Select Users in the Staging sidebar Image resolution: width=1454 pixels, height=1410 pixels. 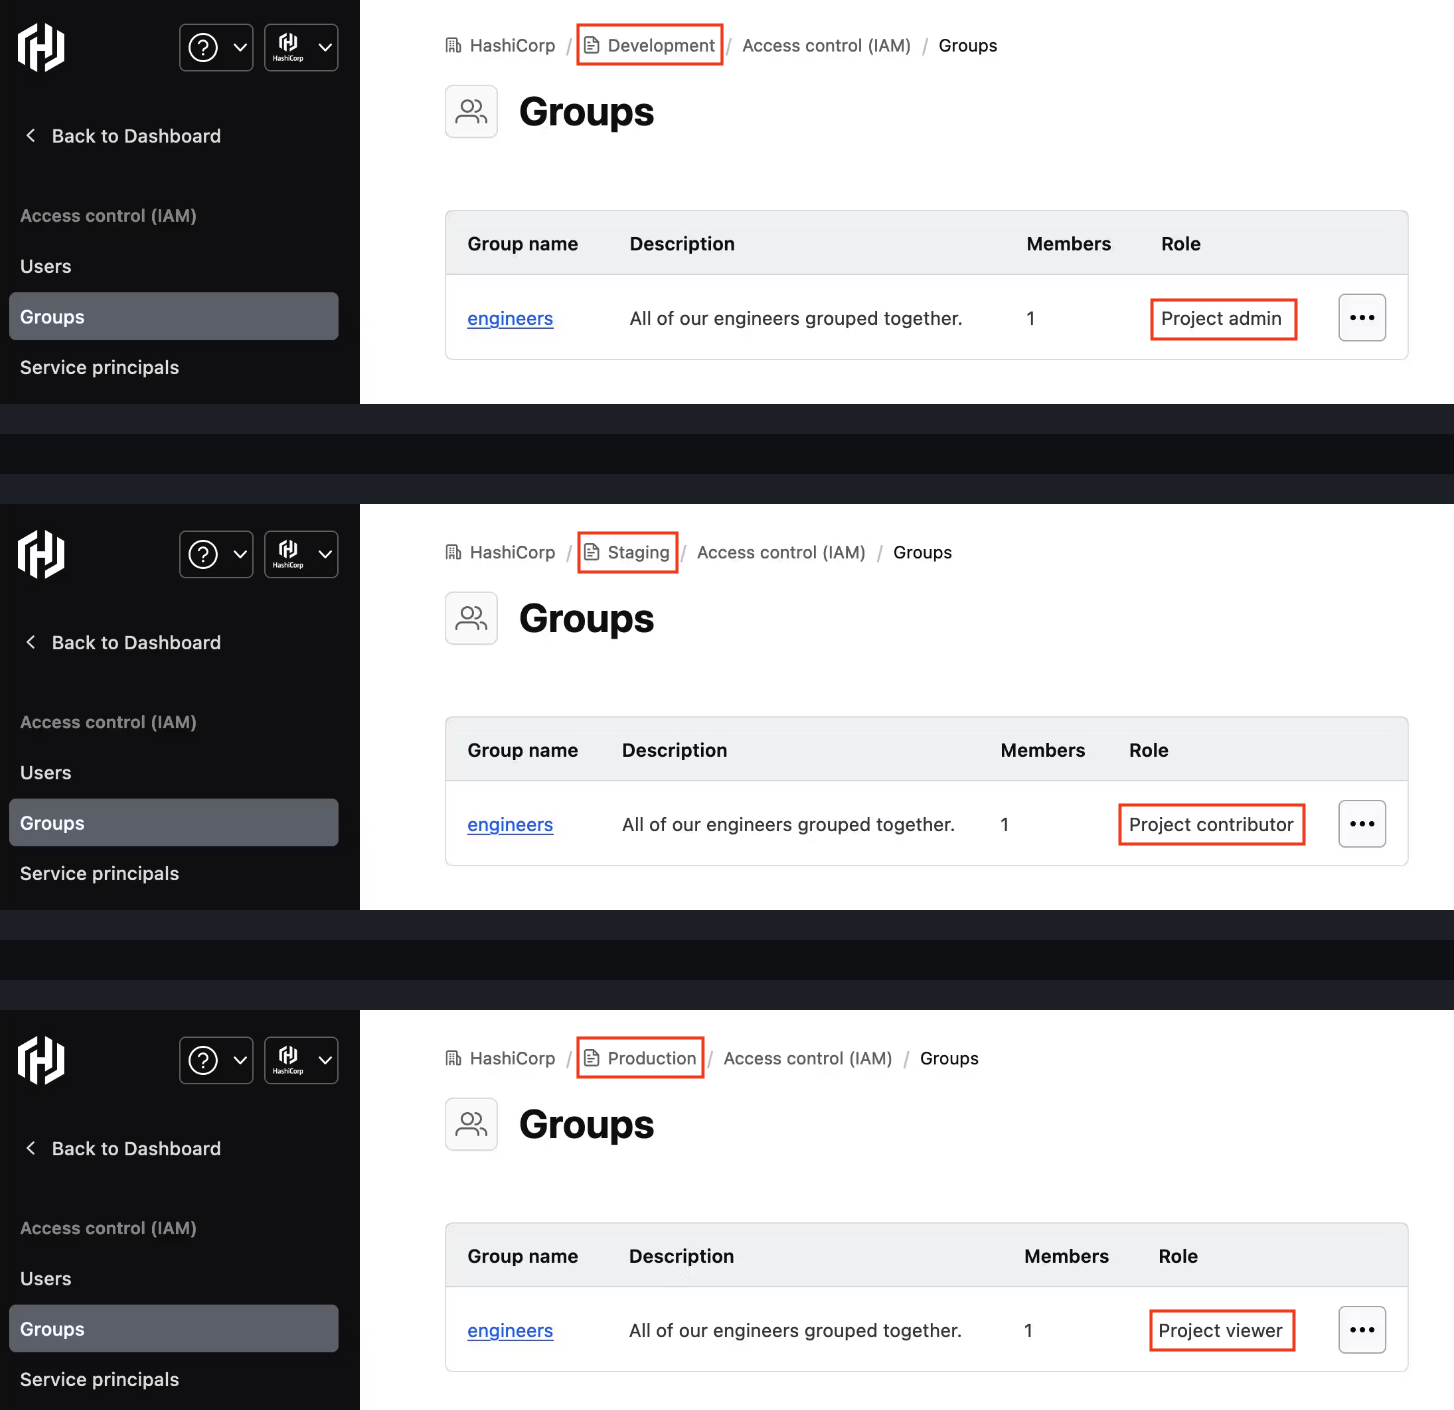click(46, 773)
